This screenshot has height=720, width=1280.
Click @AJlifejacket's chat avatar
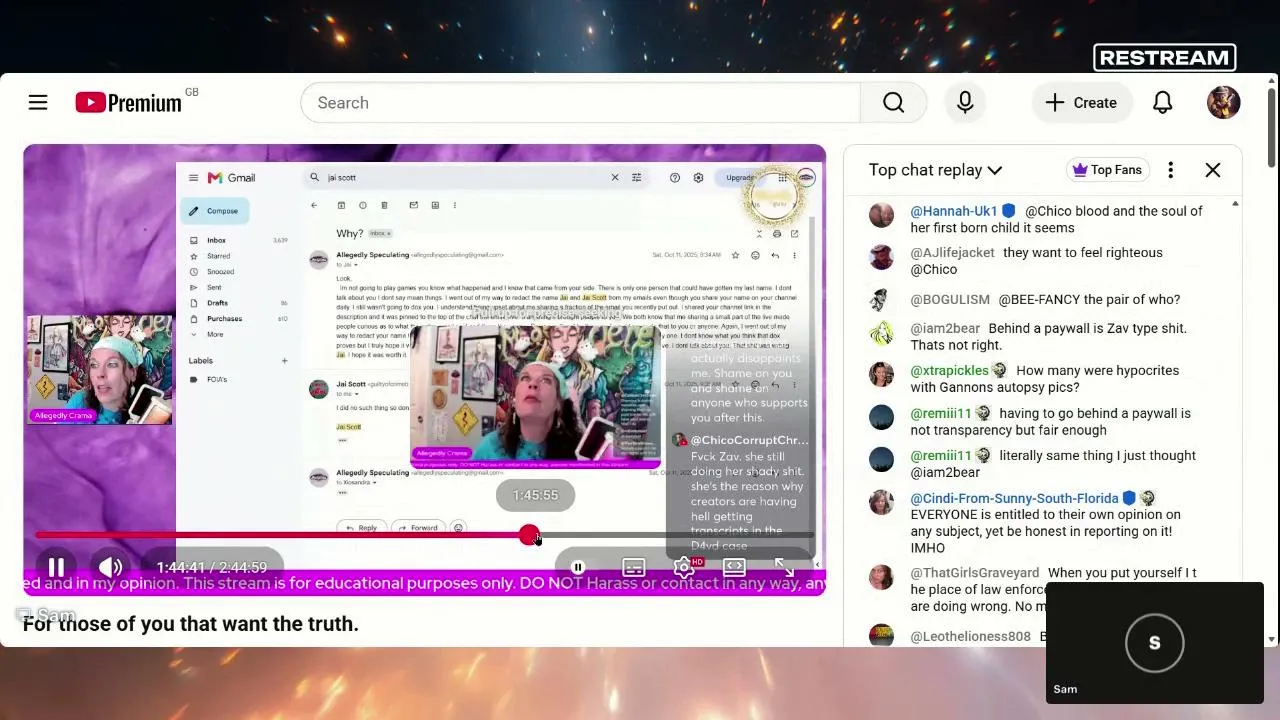click(x=881, y=257)
